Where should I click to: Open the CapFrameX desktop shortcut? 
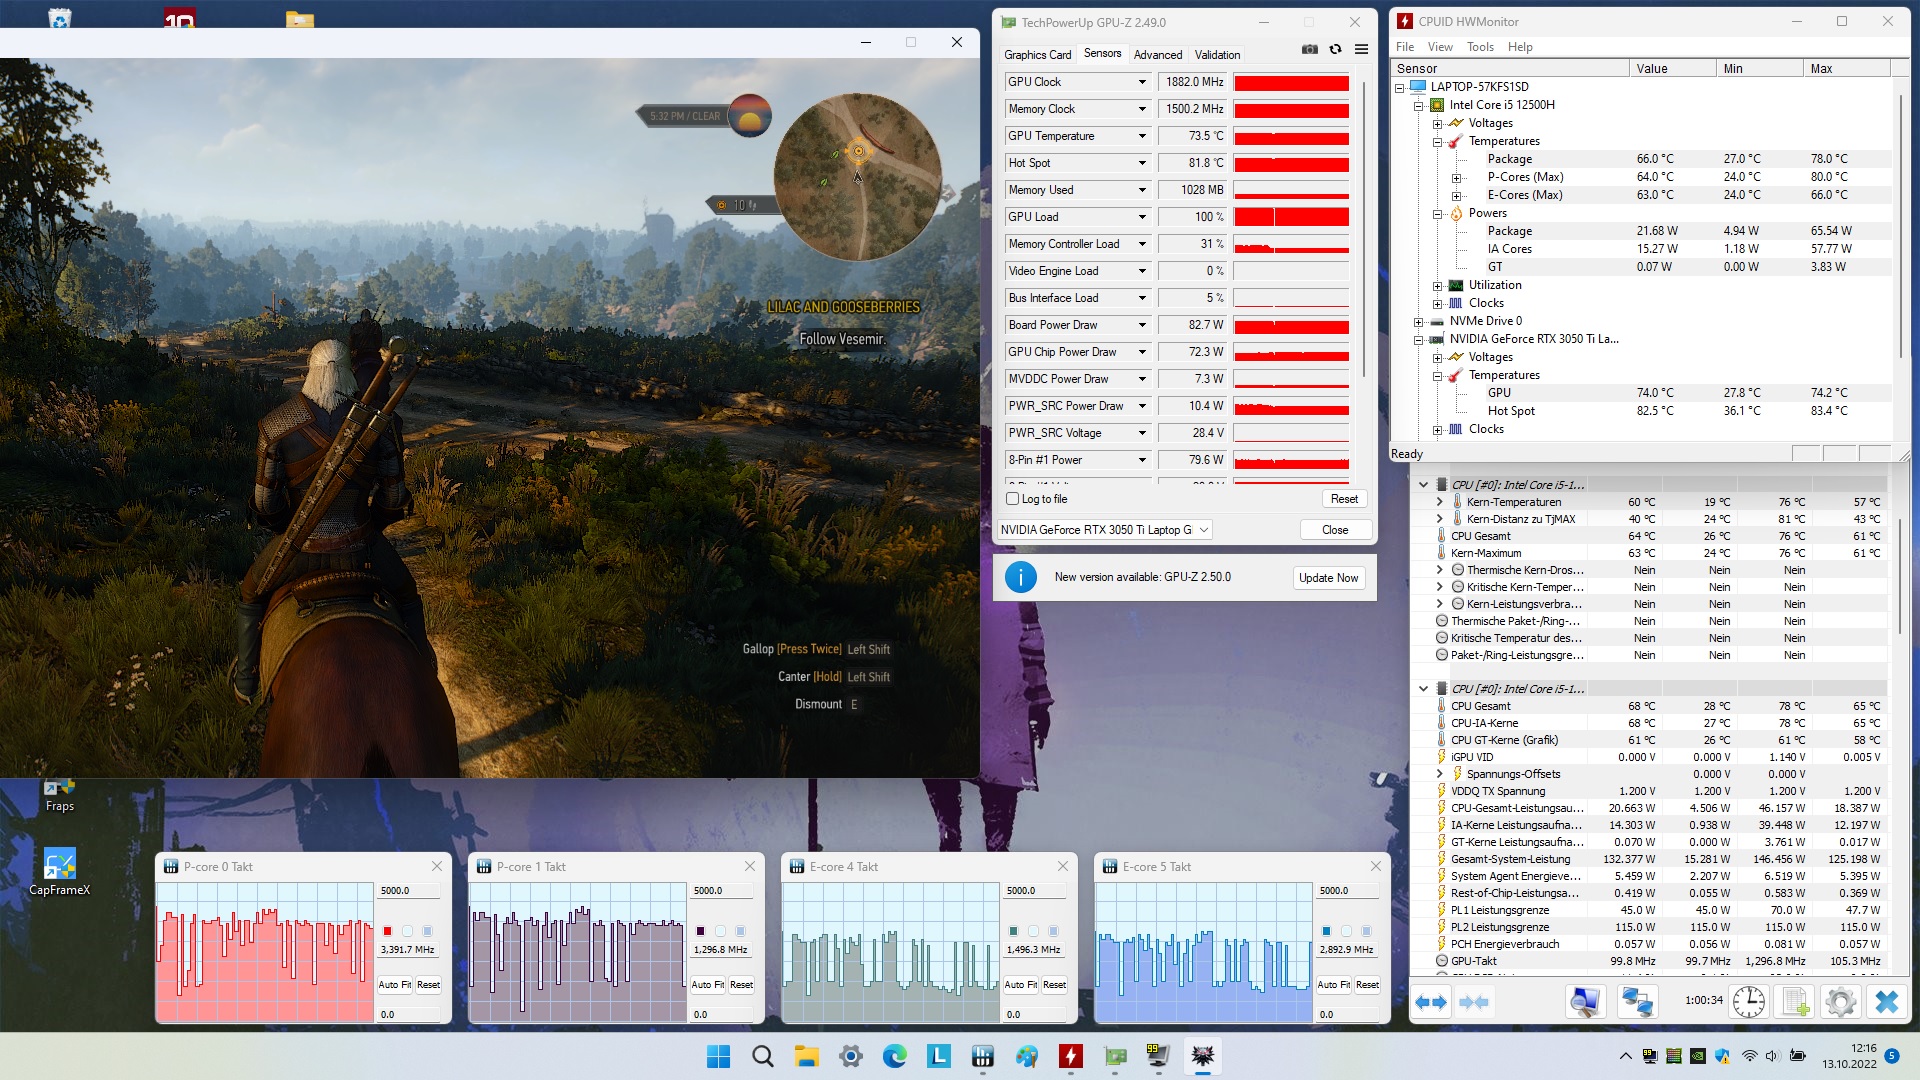(59, 872)
